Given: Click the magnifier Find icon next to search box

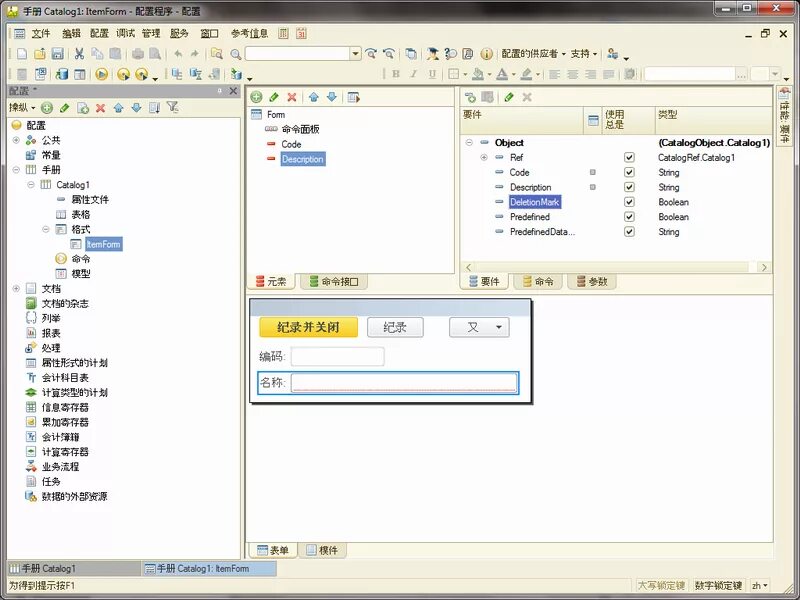Looking at the screenshot, I should click(235, 54).
